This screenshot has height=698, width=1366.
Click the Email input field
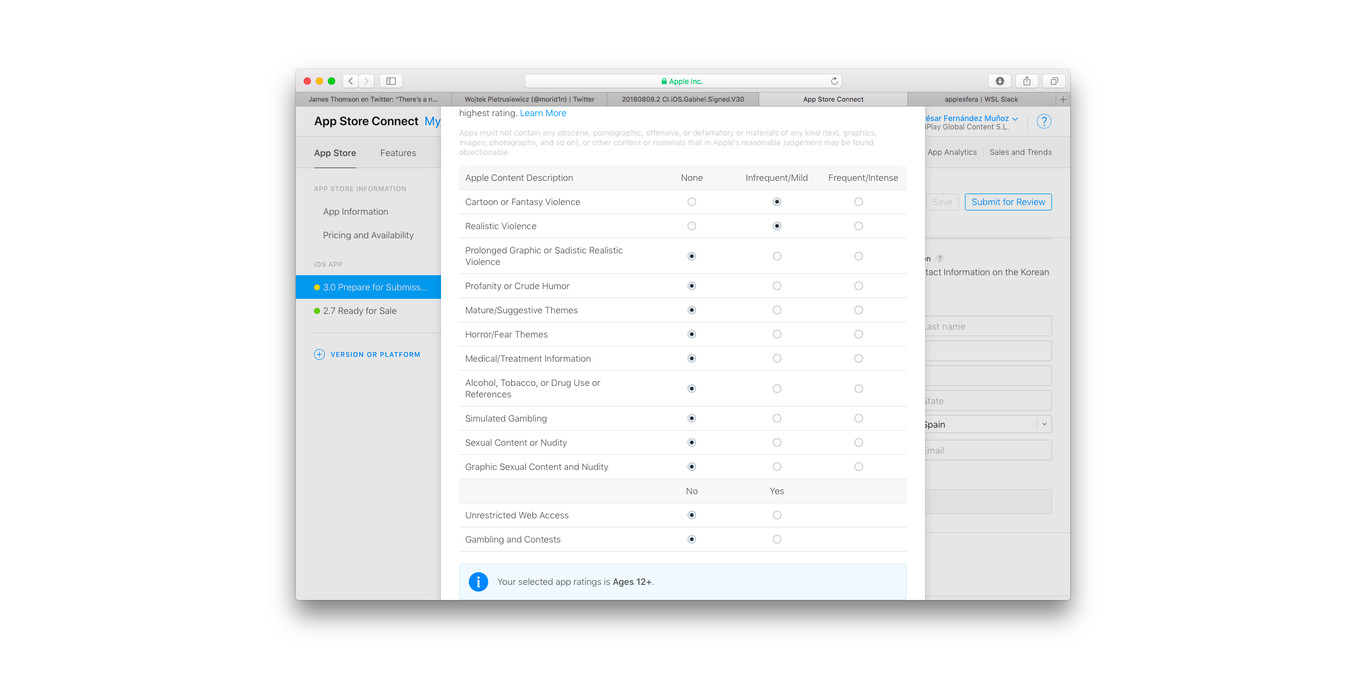point(988,450)
